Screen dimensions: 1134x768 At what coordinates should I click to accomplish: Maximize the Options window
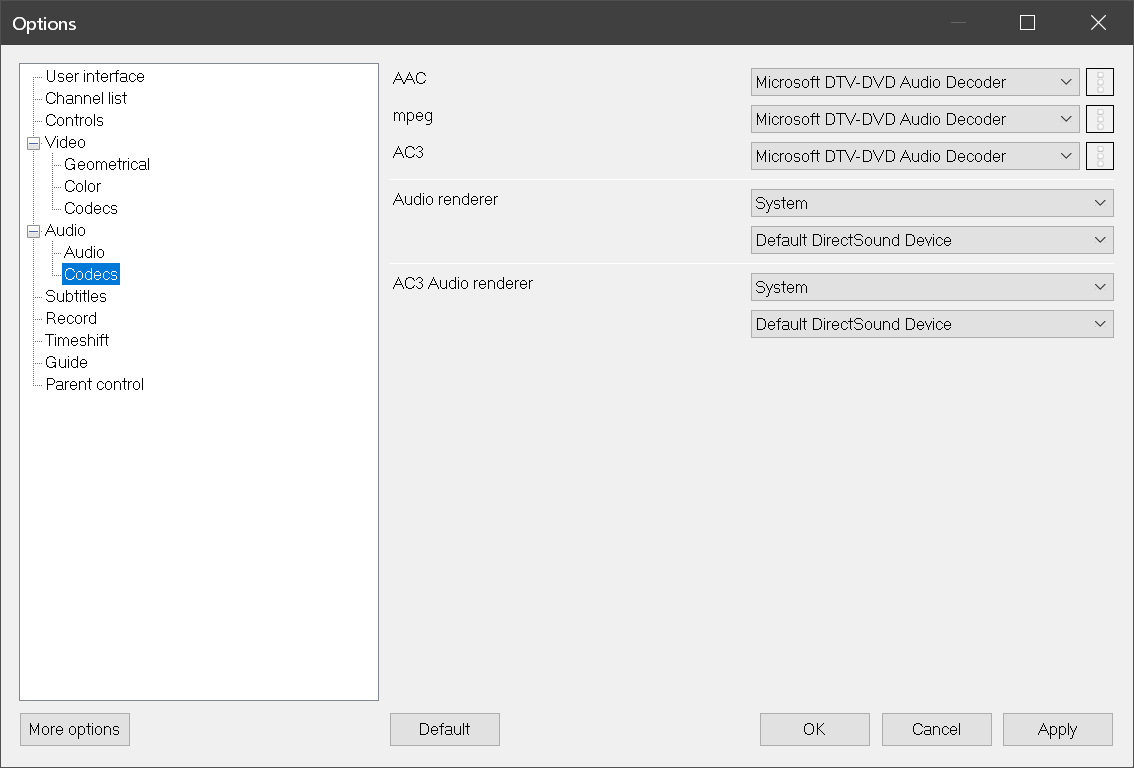click(1027, 23)
